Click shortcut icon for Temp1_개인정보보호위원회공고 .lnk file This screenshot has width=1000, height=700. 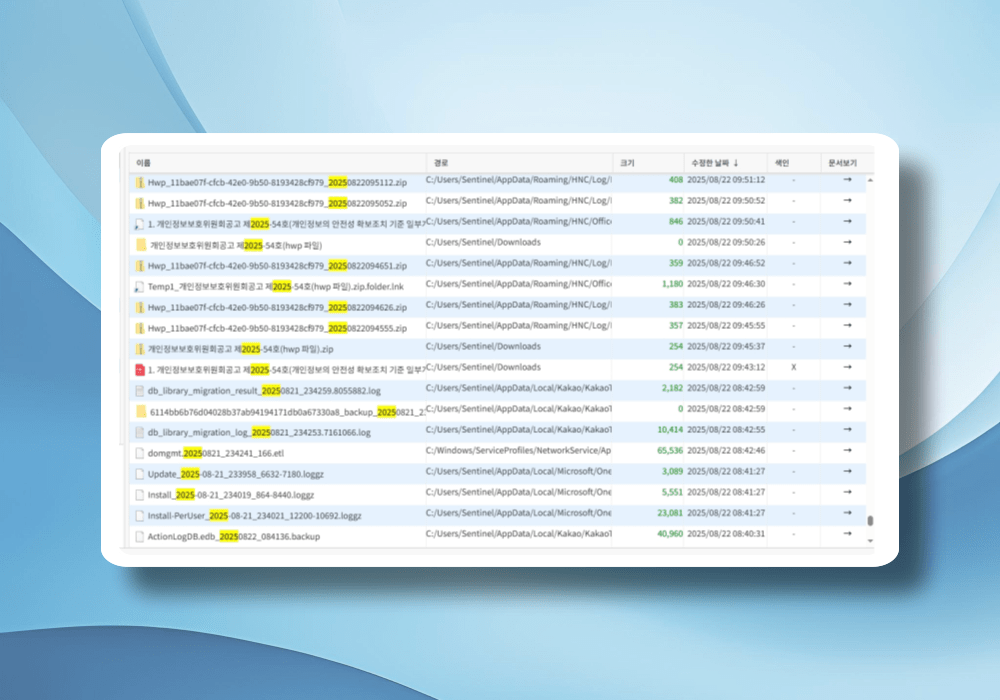pos(140,286)
